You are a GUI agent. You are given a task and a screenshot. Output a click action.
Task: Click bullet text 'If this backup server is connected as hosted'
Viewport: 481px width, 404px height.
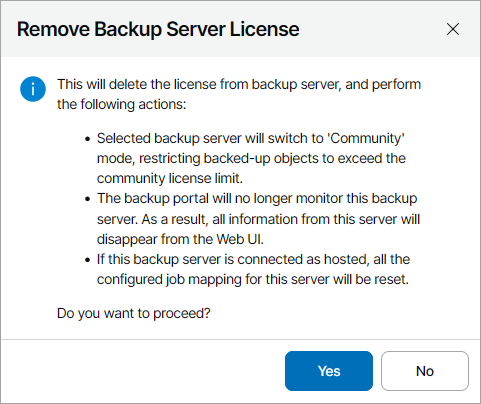pos(253,269)
